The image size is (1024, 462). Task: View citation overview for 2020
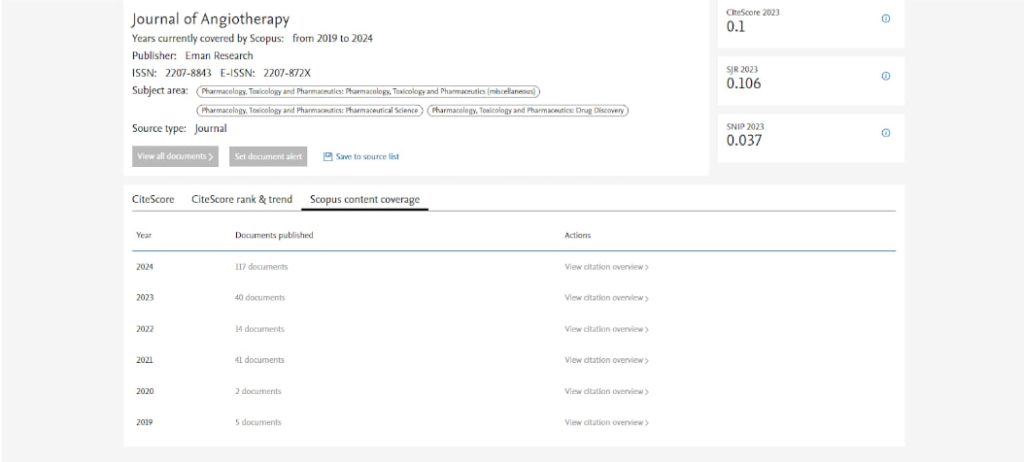606,391
